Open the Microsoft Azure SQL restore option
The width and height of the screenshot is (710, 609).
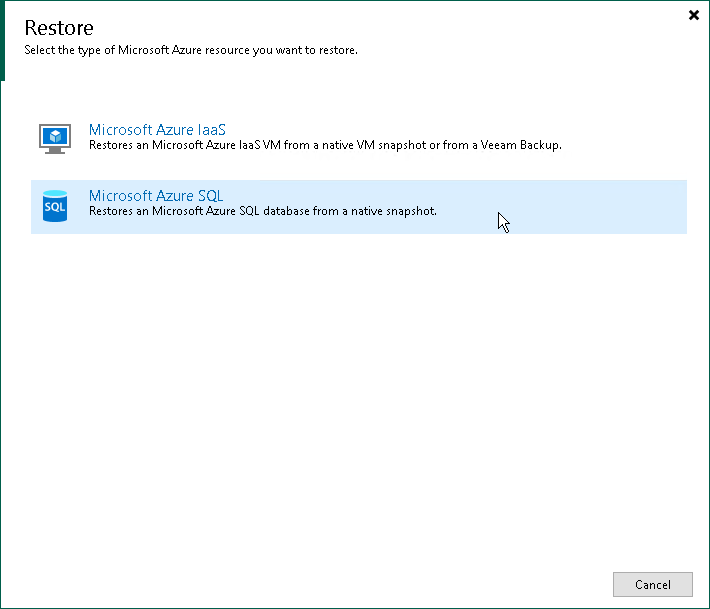pos(156,196)
